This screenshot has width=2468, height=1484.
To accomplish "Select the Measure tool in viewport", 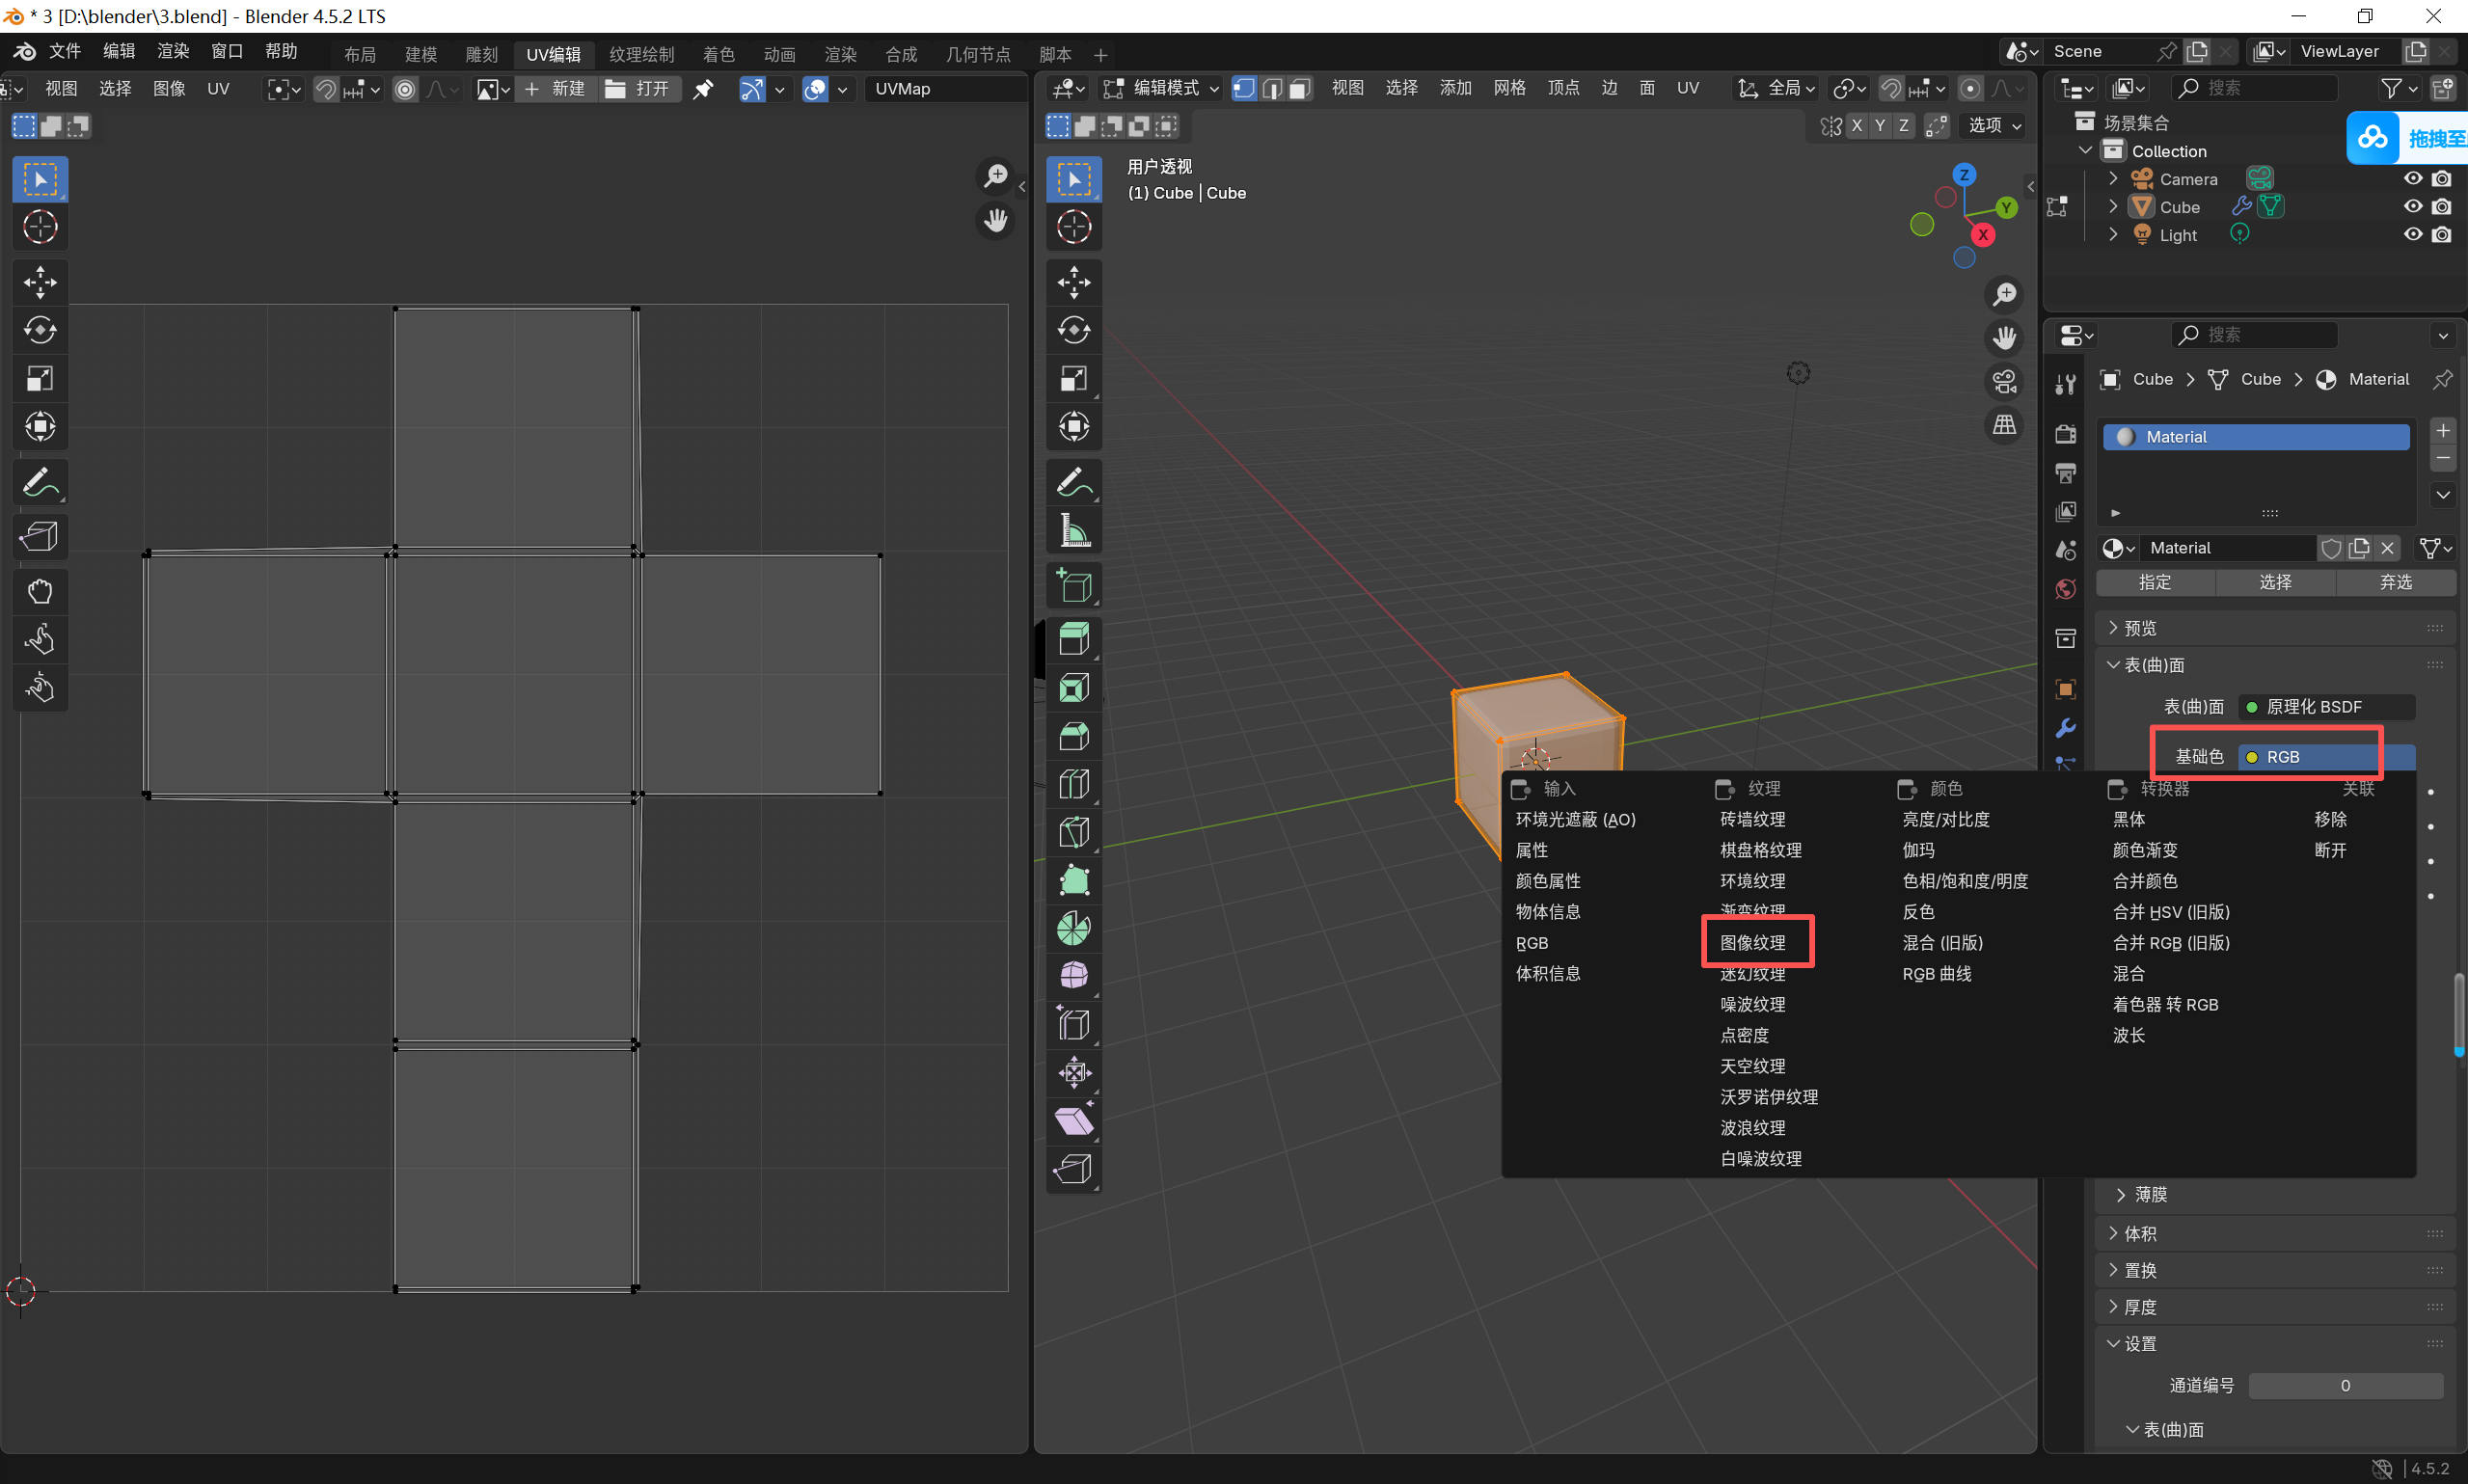I will coord(1073,531).
